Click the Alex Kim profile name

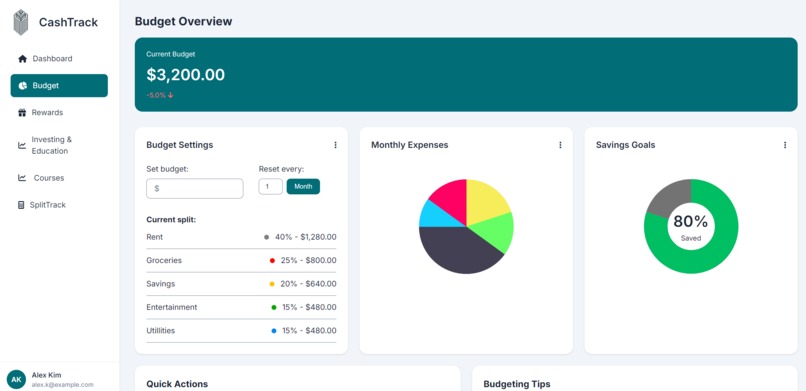point(46,375)
